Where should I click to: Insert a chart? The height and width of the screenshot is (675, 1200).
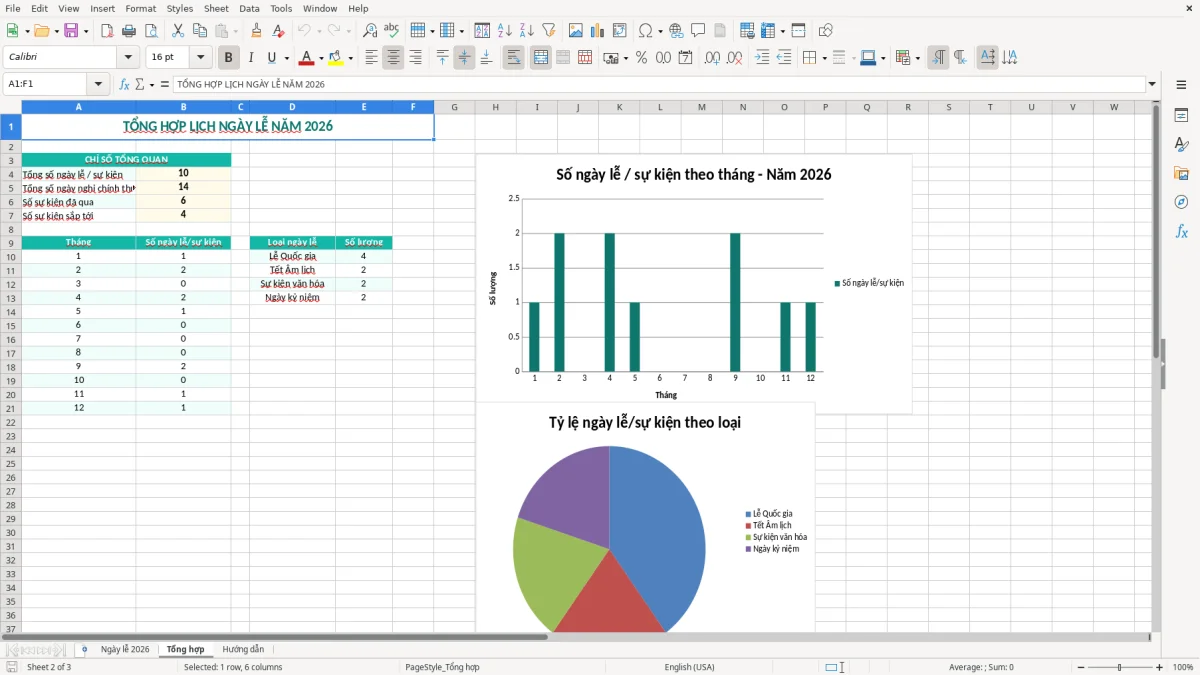click(x=598, y=31)
